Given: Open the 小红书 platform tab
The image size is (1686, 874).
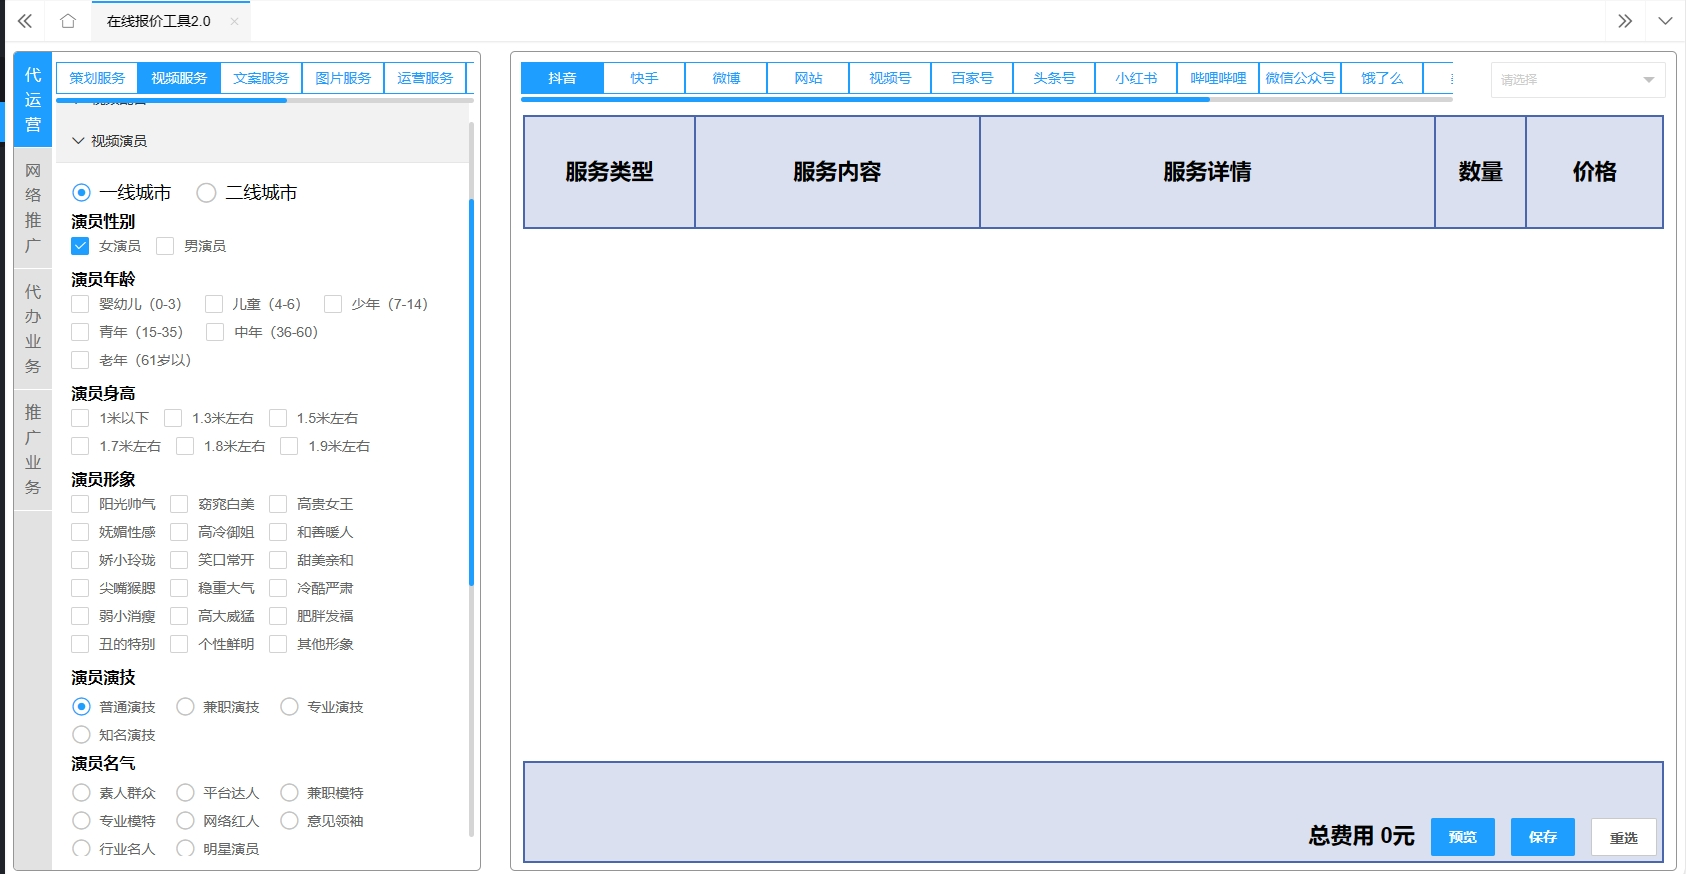Looking at the screenshot, I should point(1136,78).
